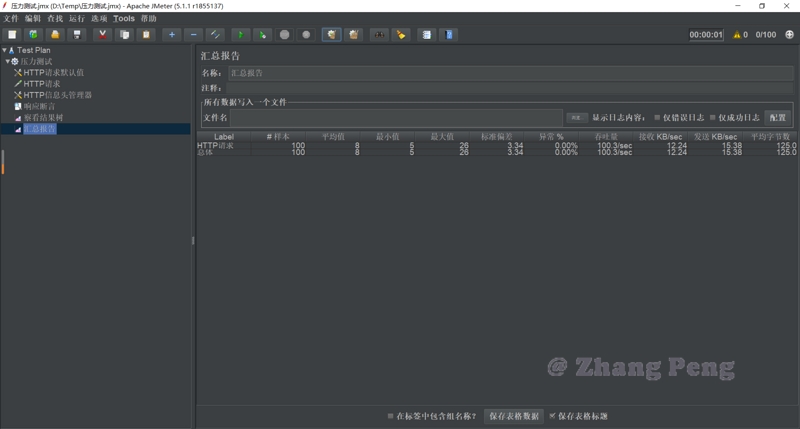Uncheck the 保存表格标题 checkbox
This screenshot has width=800, height=429.
(x=552, y=416)
